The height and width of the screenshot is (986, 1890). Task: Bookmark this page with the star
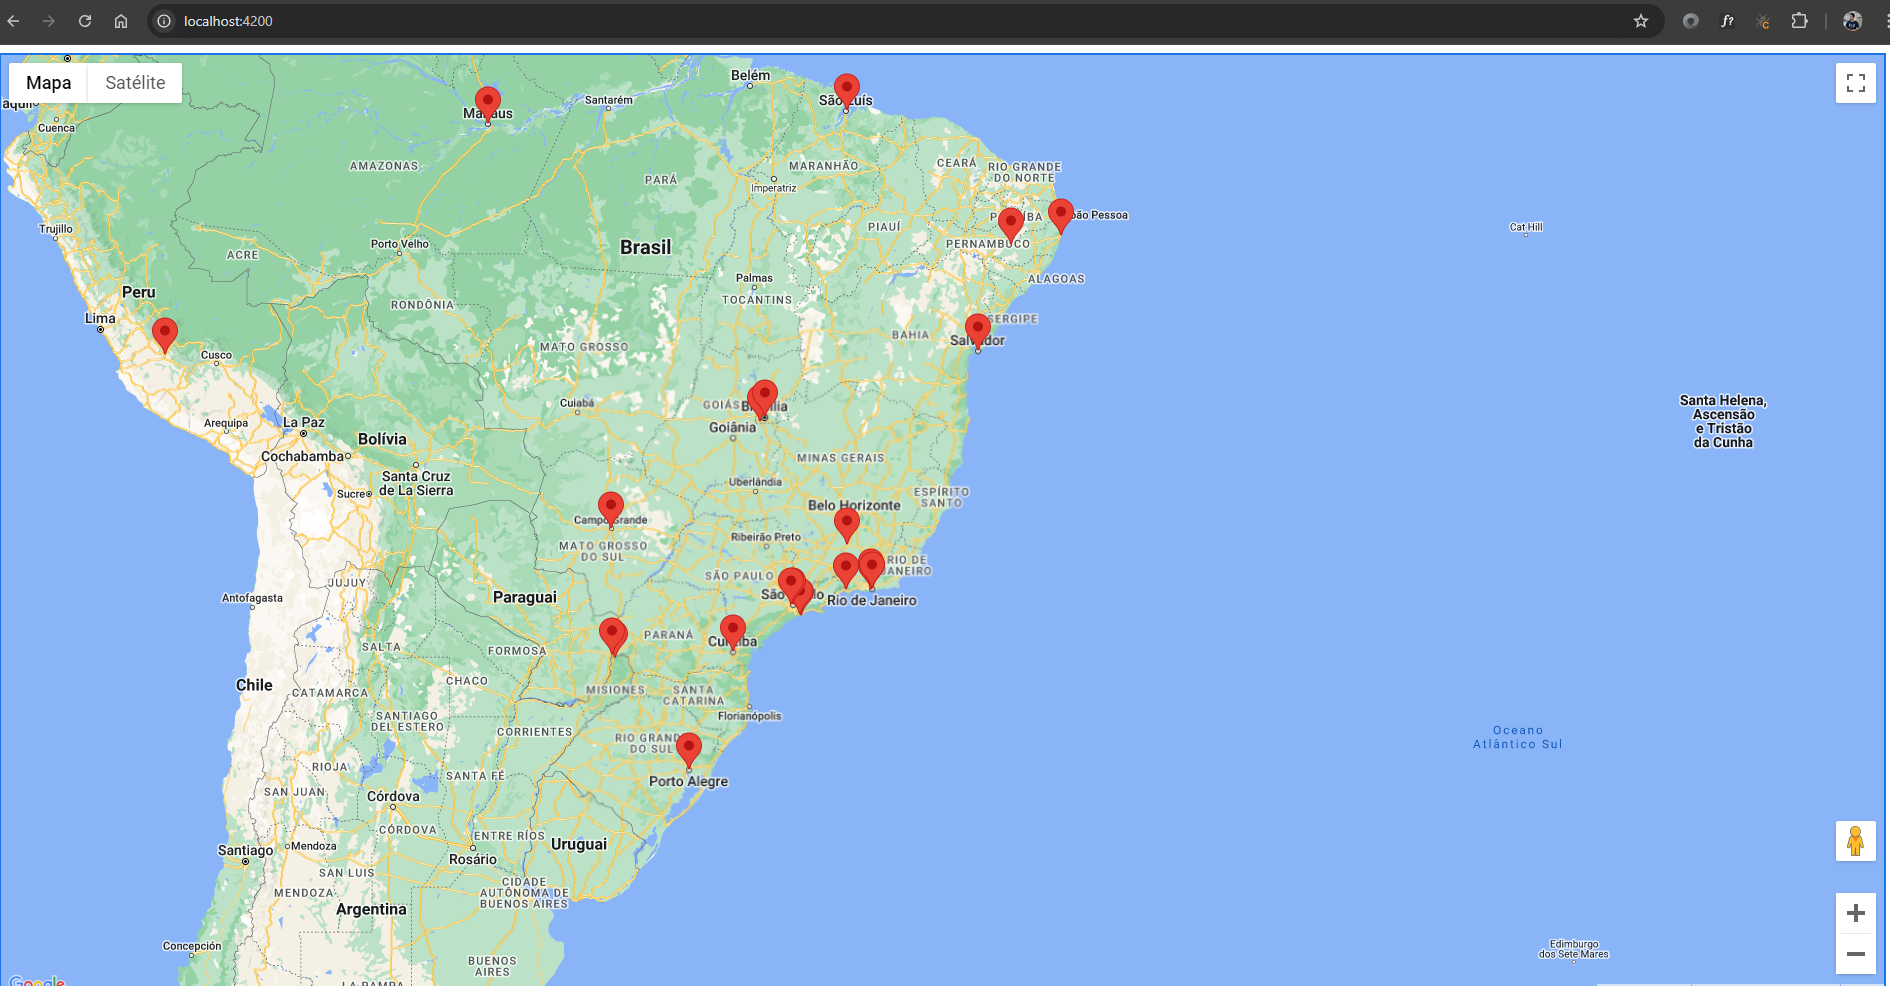pyautogui.click(x=1641, y=21)
